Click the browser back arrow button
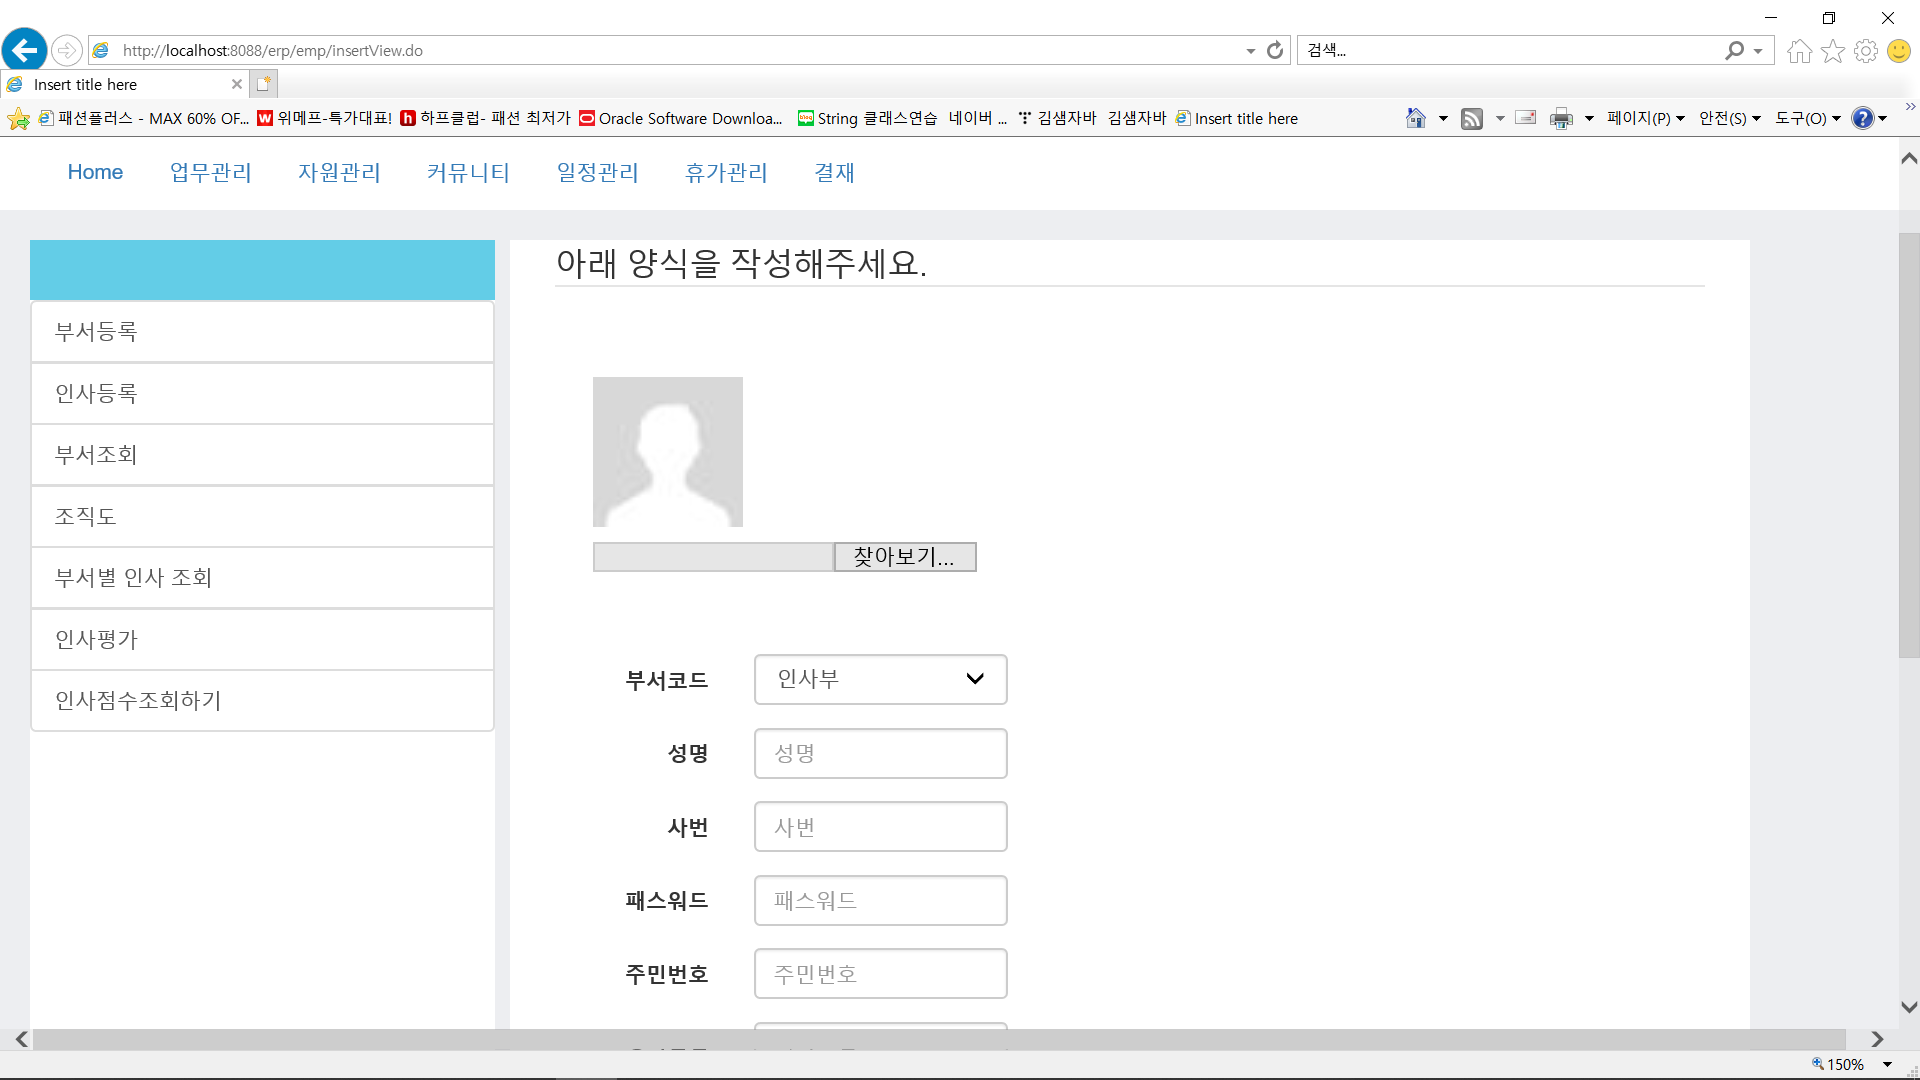The image size is (1920, 1080). [x=25, y=50]
